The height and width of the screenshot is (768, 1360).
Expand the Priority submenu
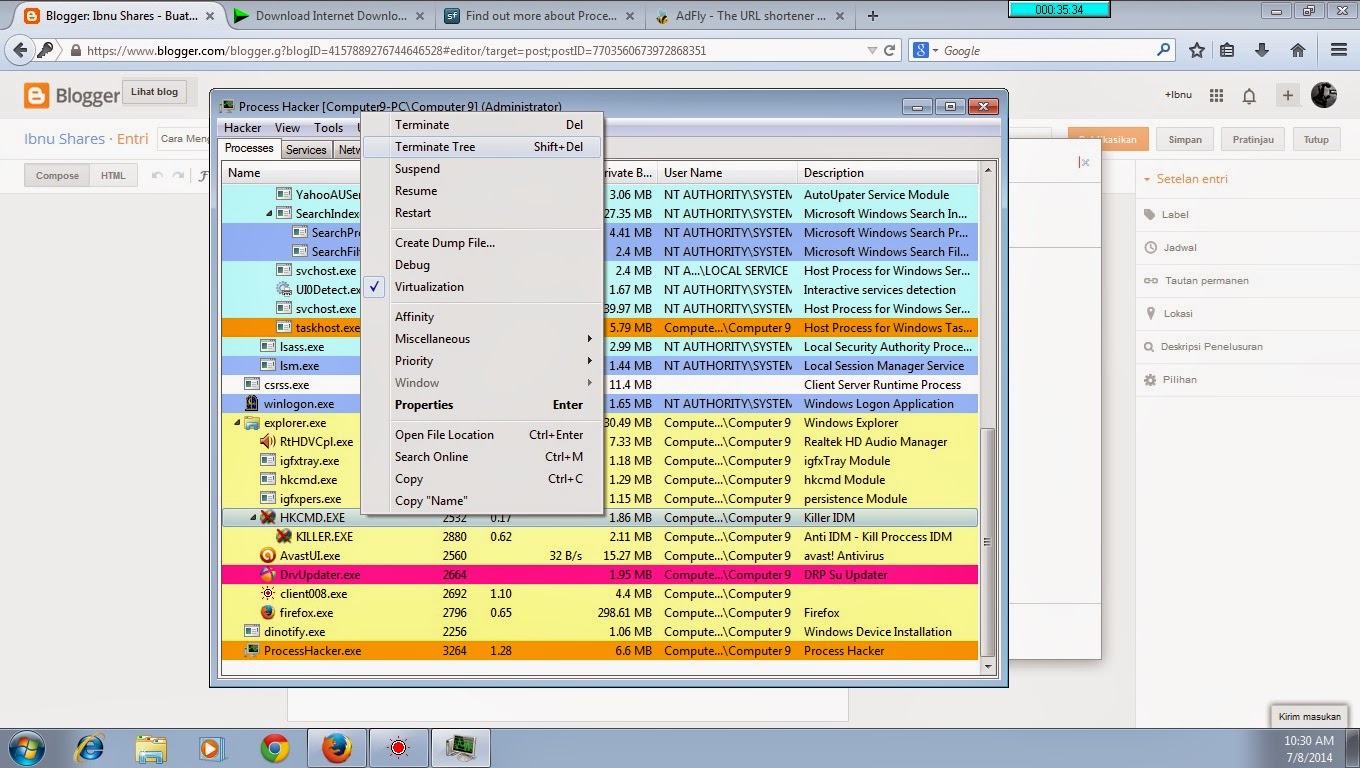[480, 361]
